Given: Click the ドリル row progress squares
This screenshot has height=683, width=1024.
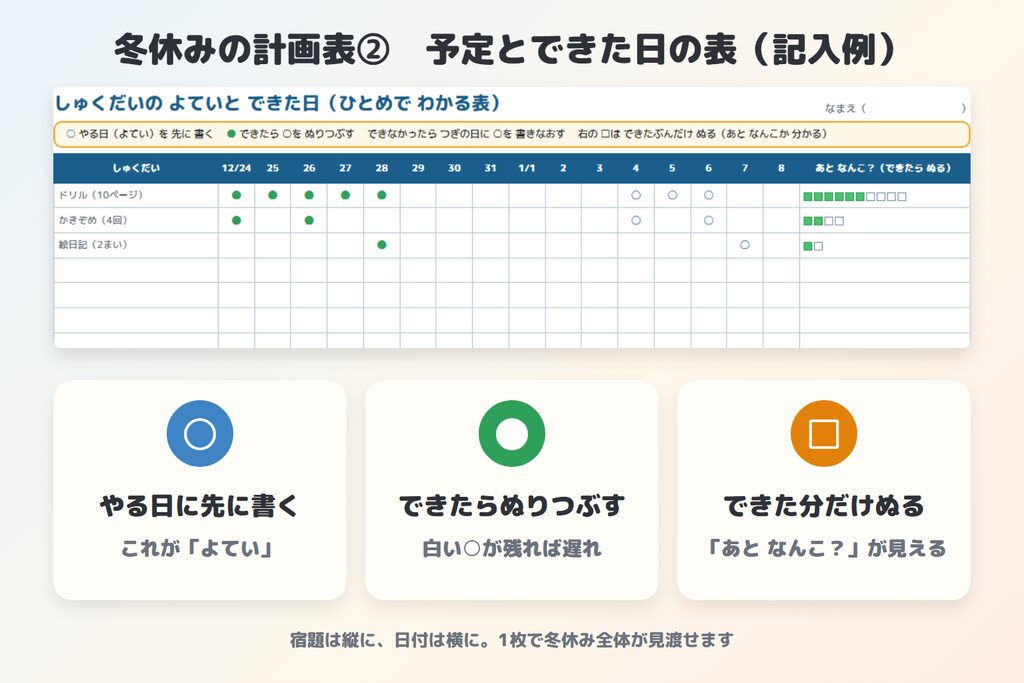Looking at the screenshot, I should tap(855, 197).
